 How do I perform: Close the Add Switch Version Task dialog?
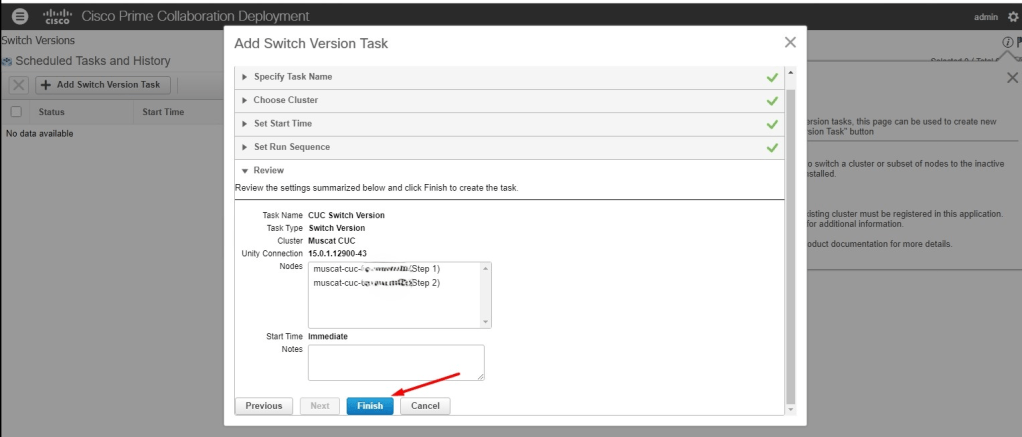790,42
